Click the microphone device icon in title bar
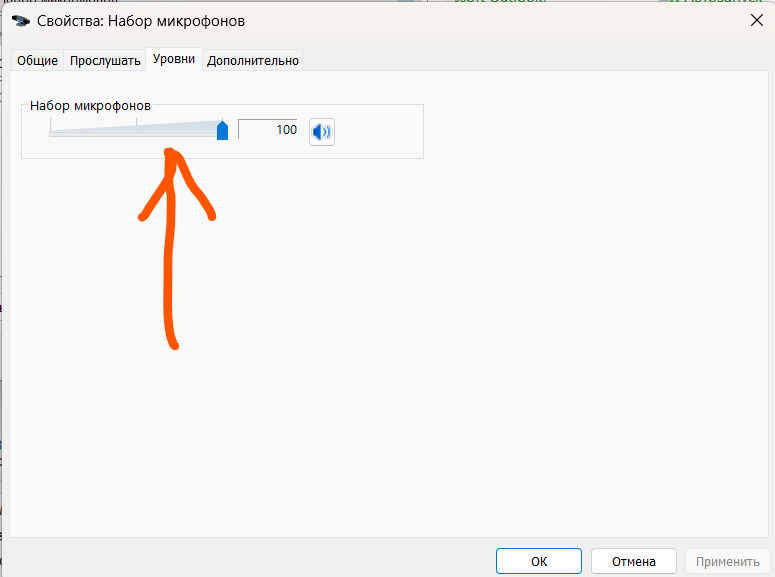The image size is (775, 577). 21,21
